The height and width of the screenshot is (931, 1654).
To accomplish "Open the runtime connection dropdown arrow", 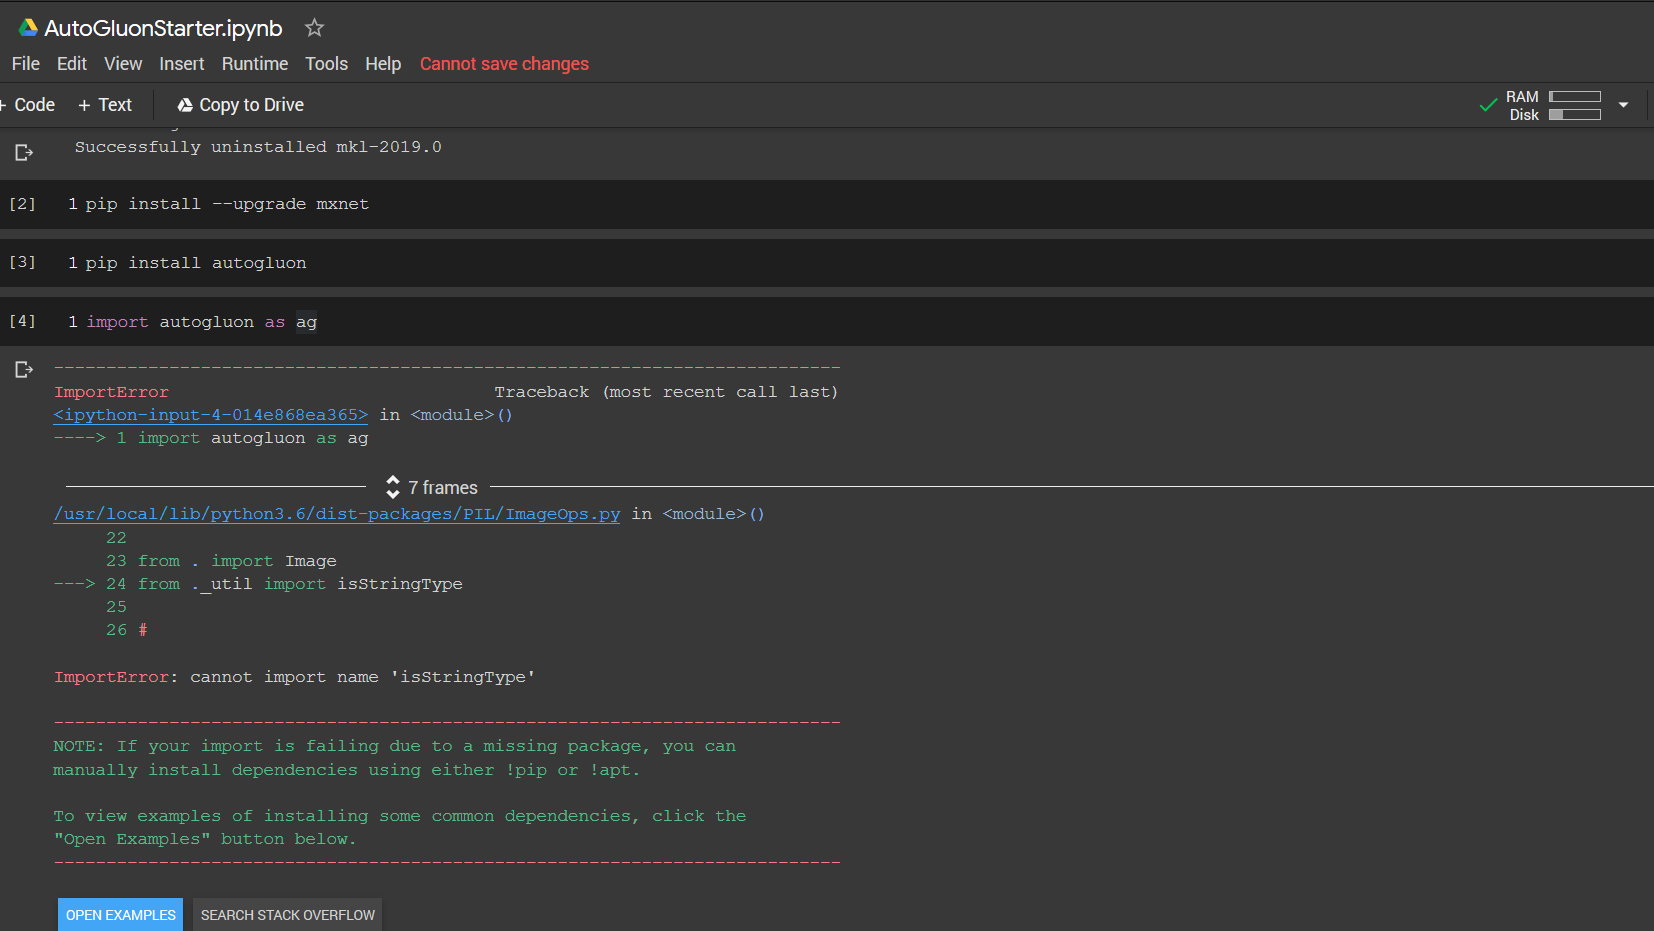I will coord(1623,105).
